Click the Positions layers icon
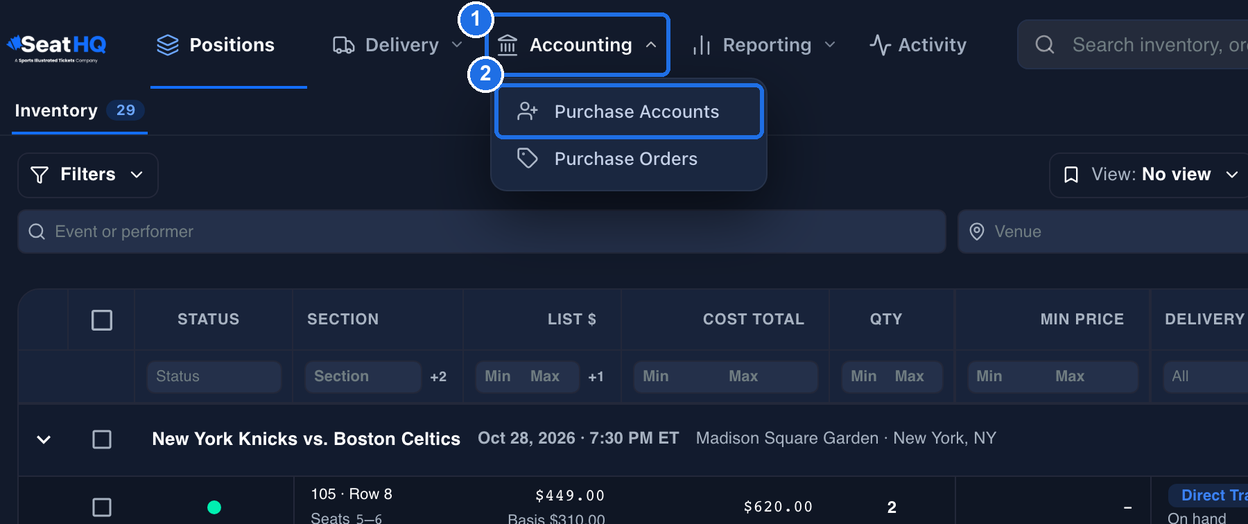 click(168, 45)
